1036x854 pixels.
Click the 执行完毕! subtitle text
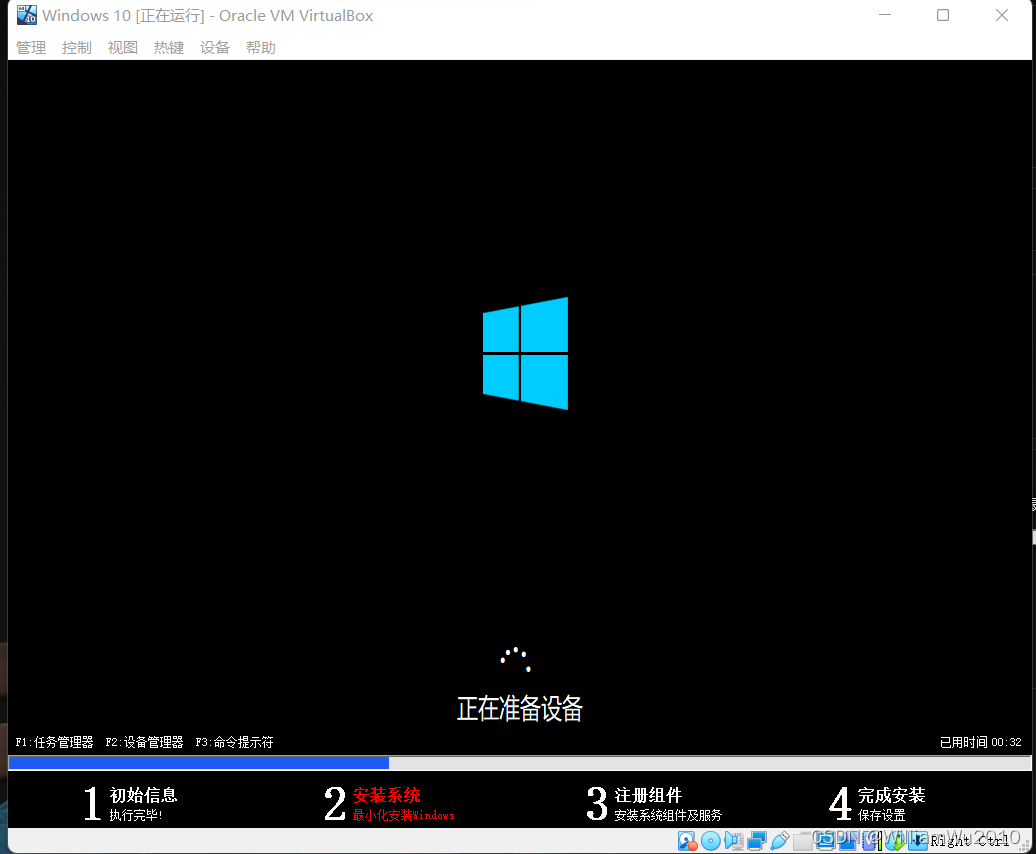tap(136, 816)
